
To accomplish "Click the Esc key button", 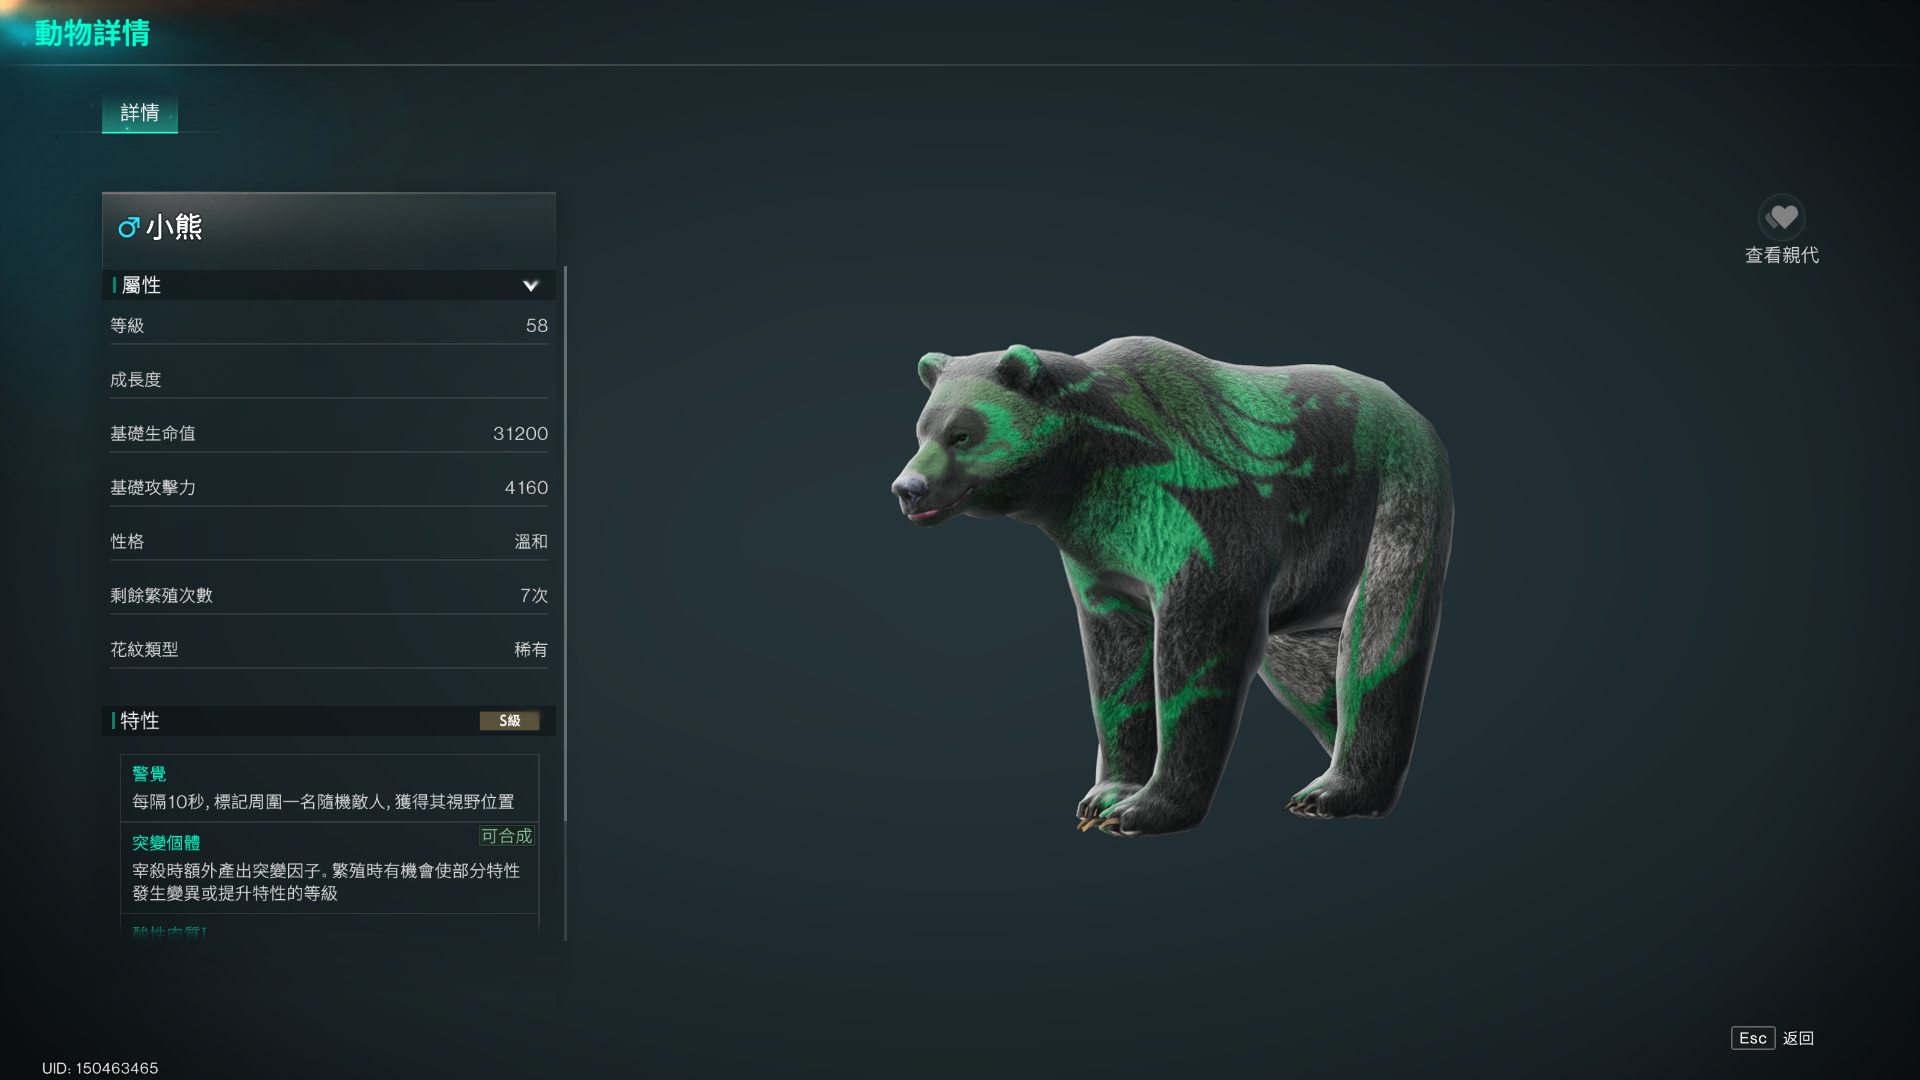I will coord(1752,1038).
